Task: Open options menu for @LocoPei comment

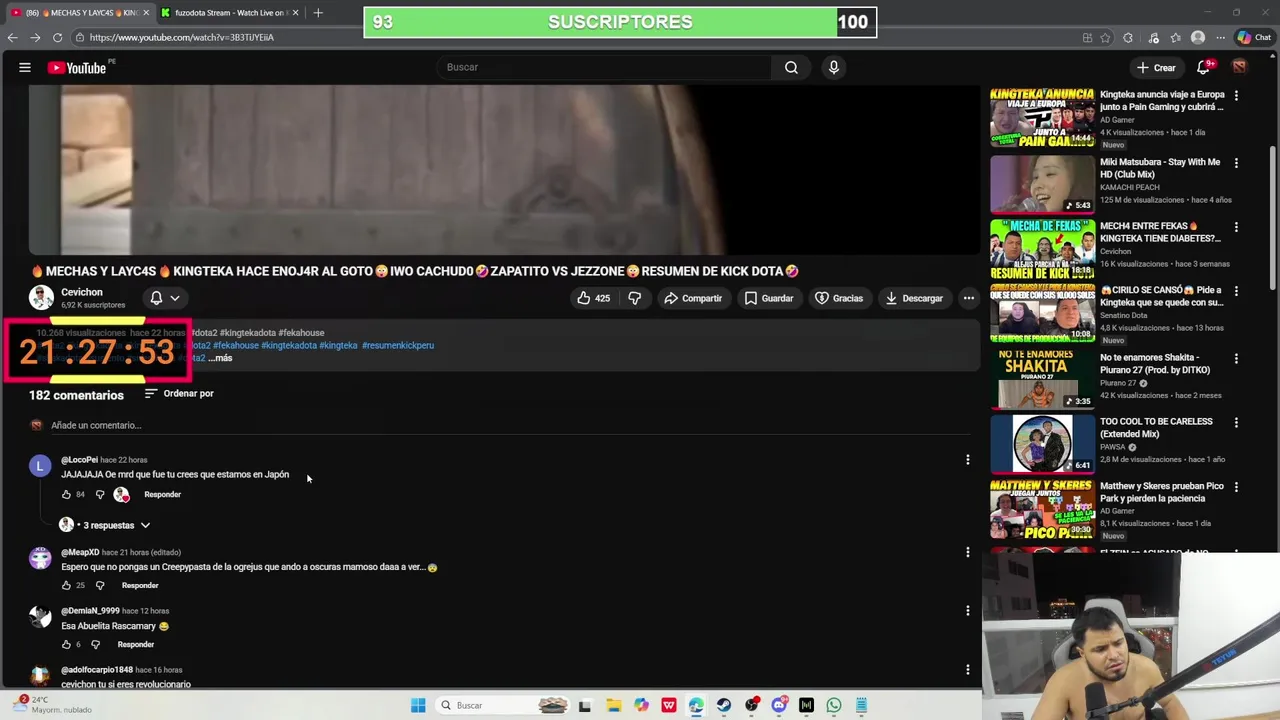Action: pos(967,460)
